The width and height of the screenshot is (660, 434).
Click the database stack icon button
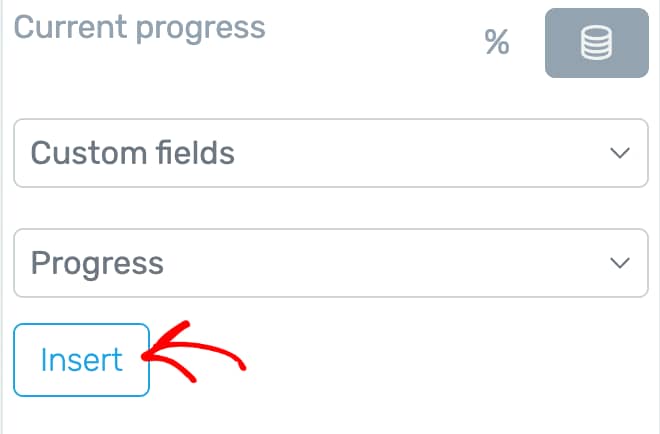596,43
